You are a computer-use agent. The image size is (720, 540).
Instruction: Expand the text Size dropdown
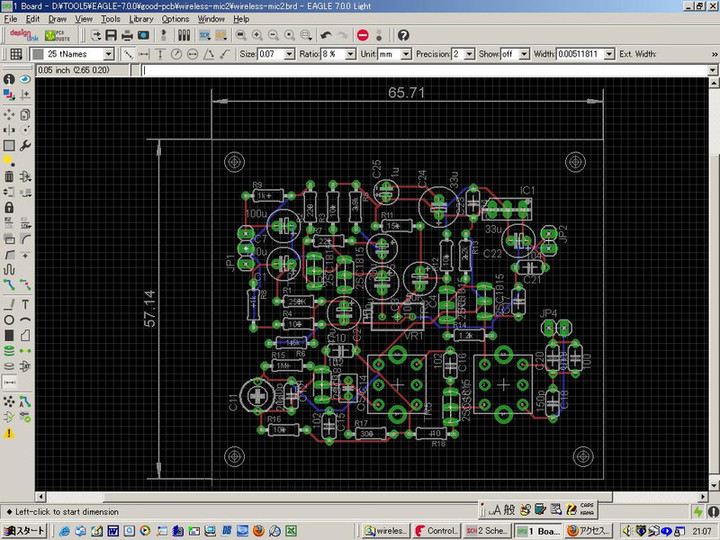point(289,54)
